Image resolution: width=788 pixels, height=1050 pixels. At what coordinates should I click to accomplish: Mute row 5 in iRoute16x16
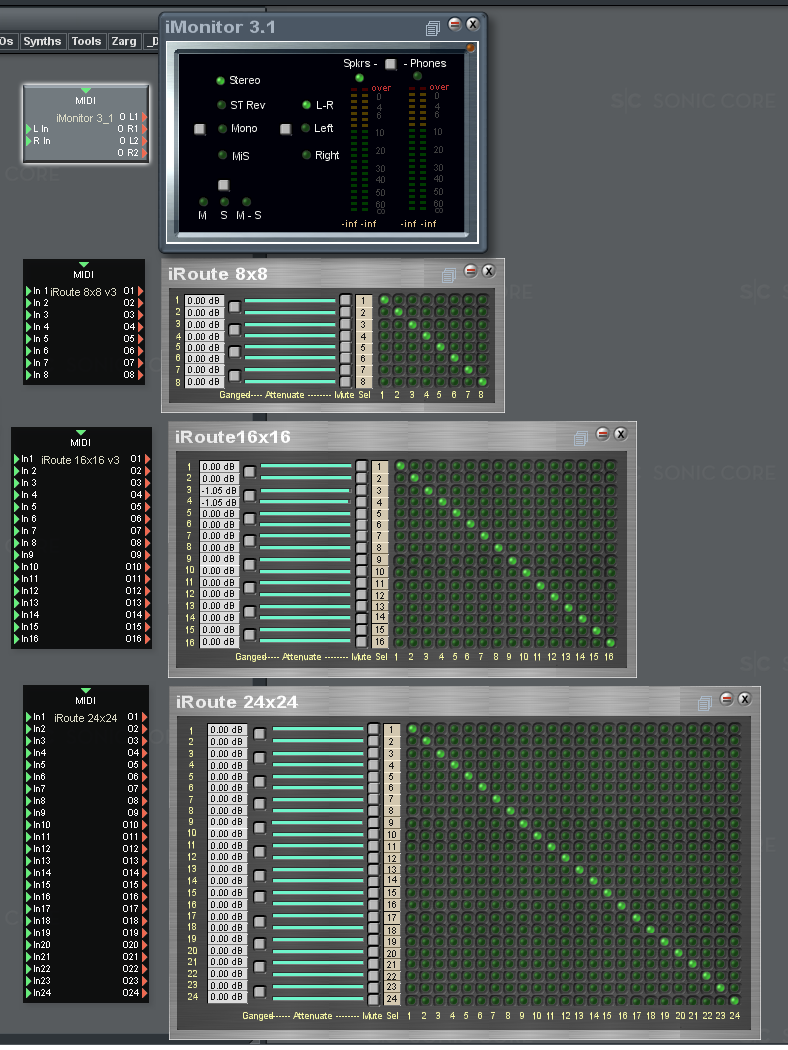[x=362, y=512]
